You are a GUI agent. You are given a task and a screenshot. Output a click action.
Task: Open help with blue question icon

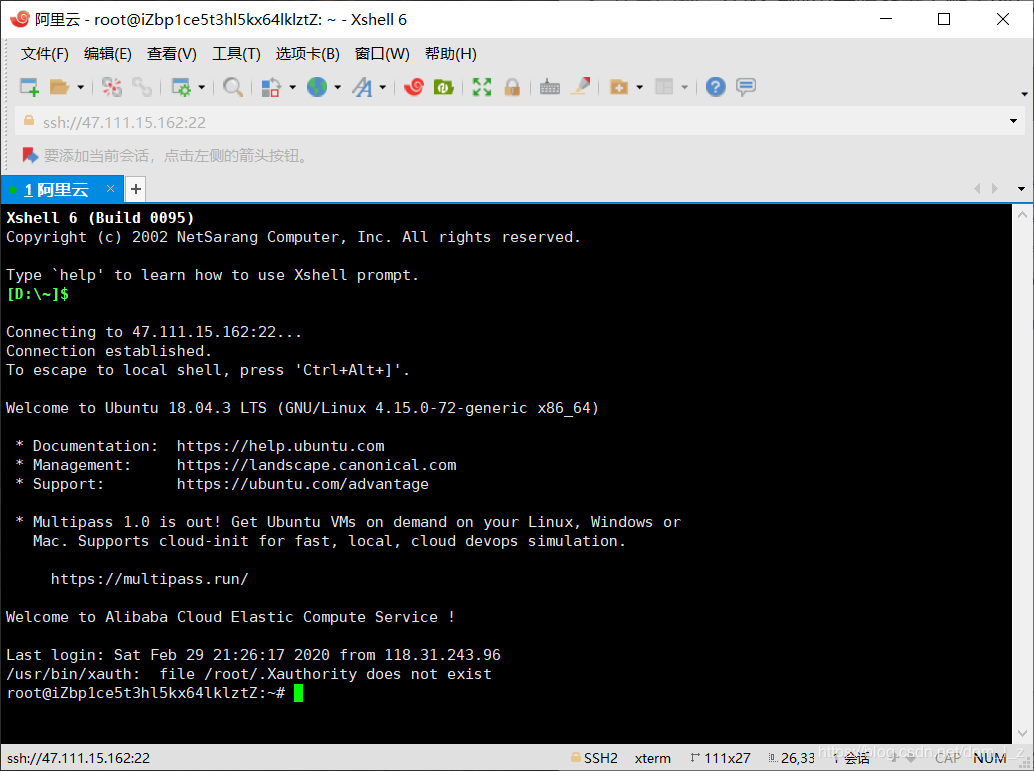(715, 87)
